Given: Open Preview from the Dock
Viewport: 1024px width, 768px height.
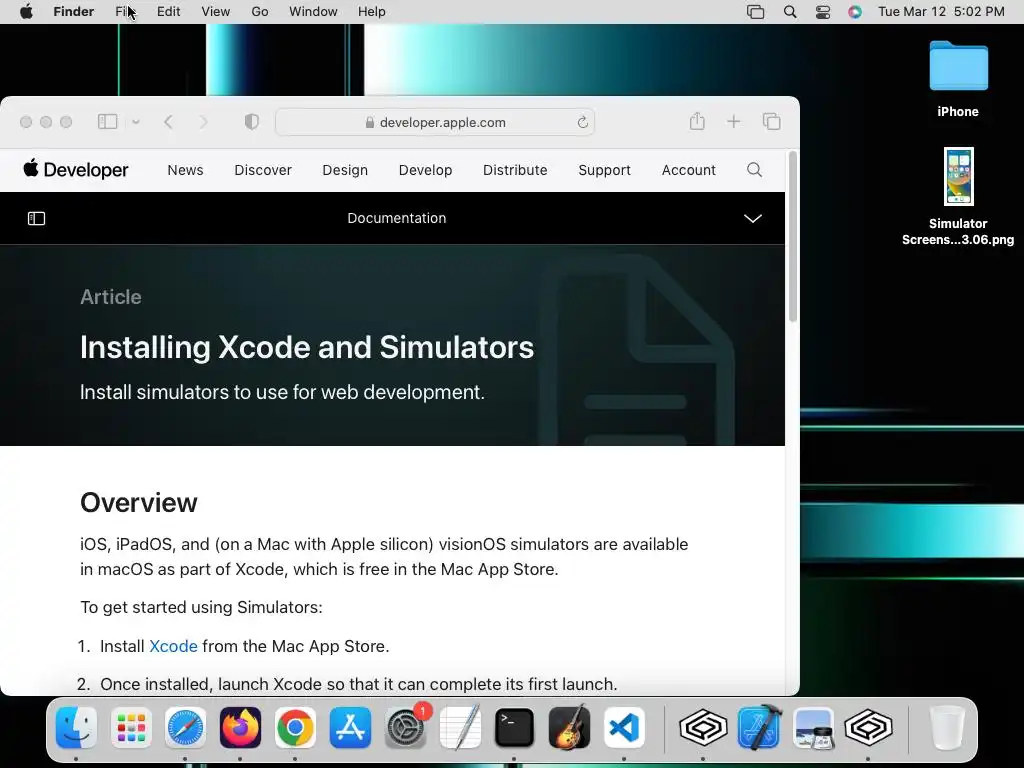Looking at the screenshot, I should coord(814,727).
